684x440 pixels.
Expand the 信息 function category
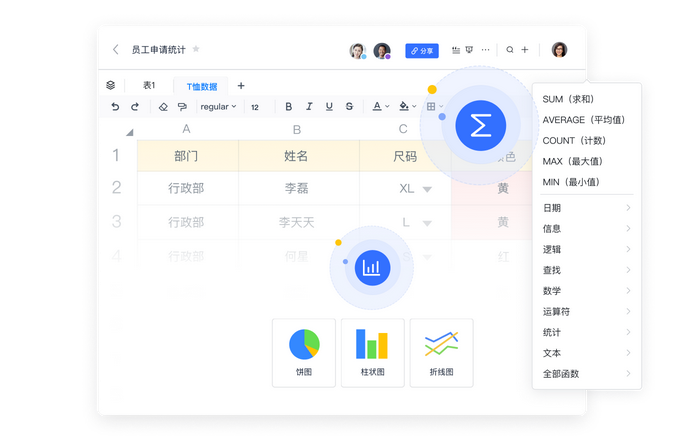click(587, 229)
